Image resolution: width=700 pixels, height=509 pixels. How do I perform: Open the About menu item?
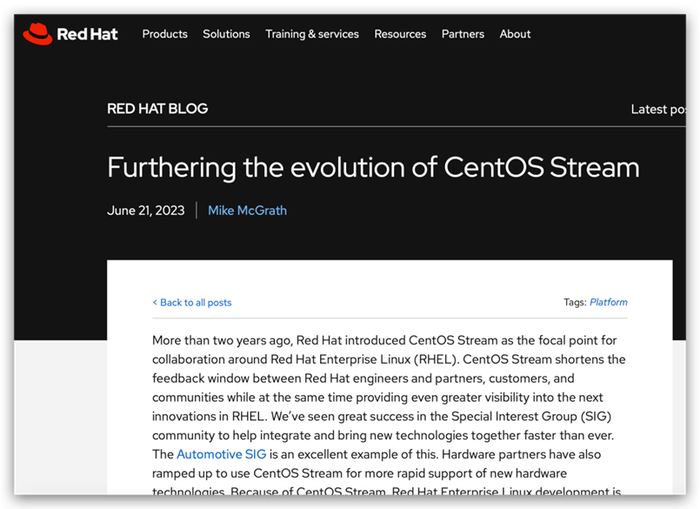point(515,34)
